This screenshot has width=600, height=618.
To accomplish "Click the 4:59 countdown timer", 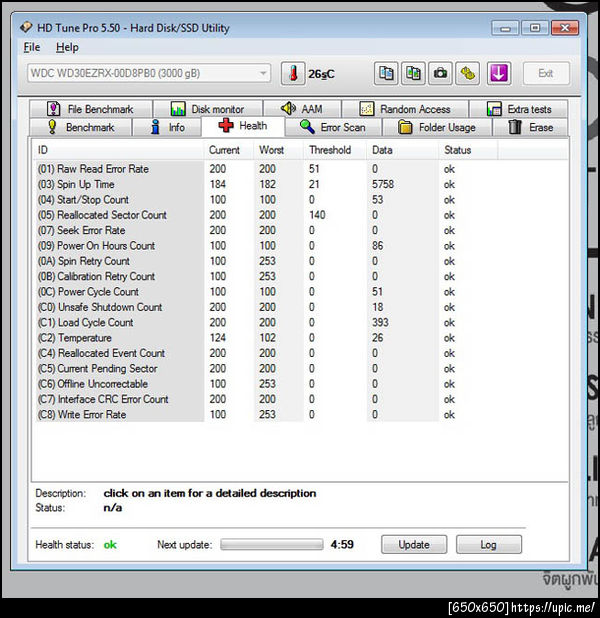I will [x=342, y=544].
